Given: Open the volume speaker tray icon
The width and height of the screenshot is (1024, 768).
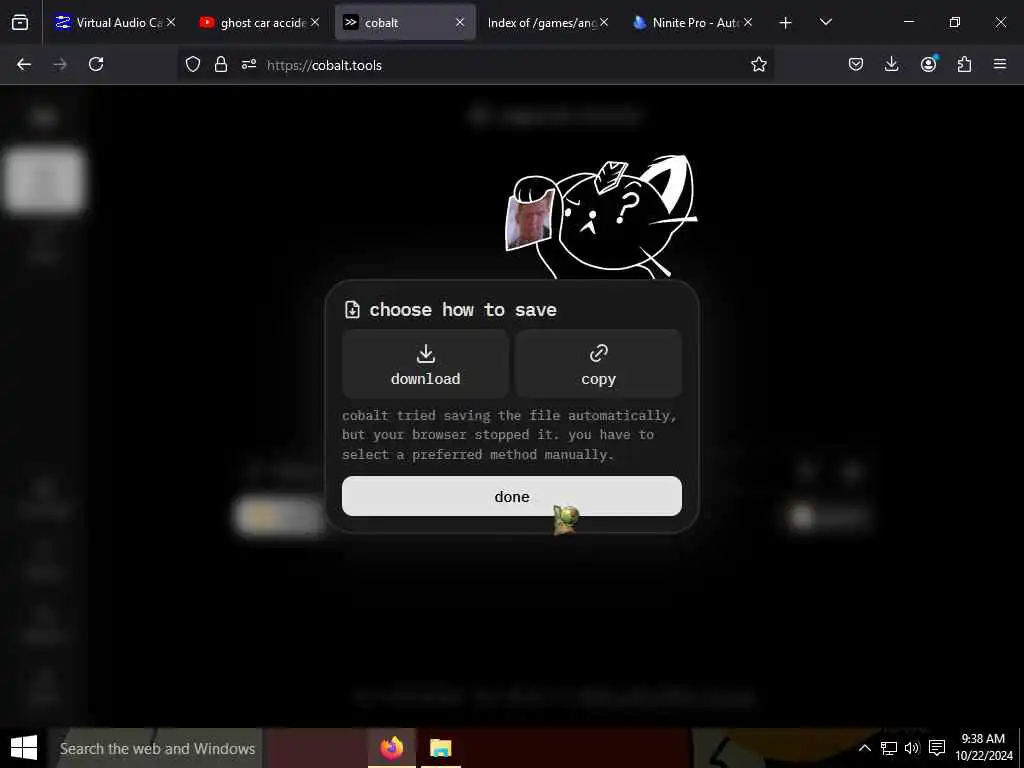Looking at the screenshot, I should click(x=912, y=748).
